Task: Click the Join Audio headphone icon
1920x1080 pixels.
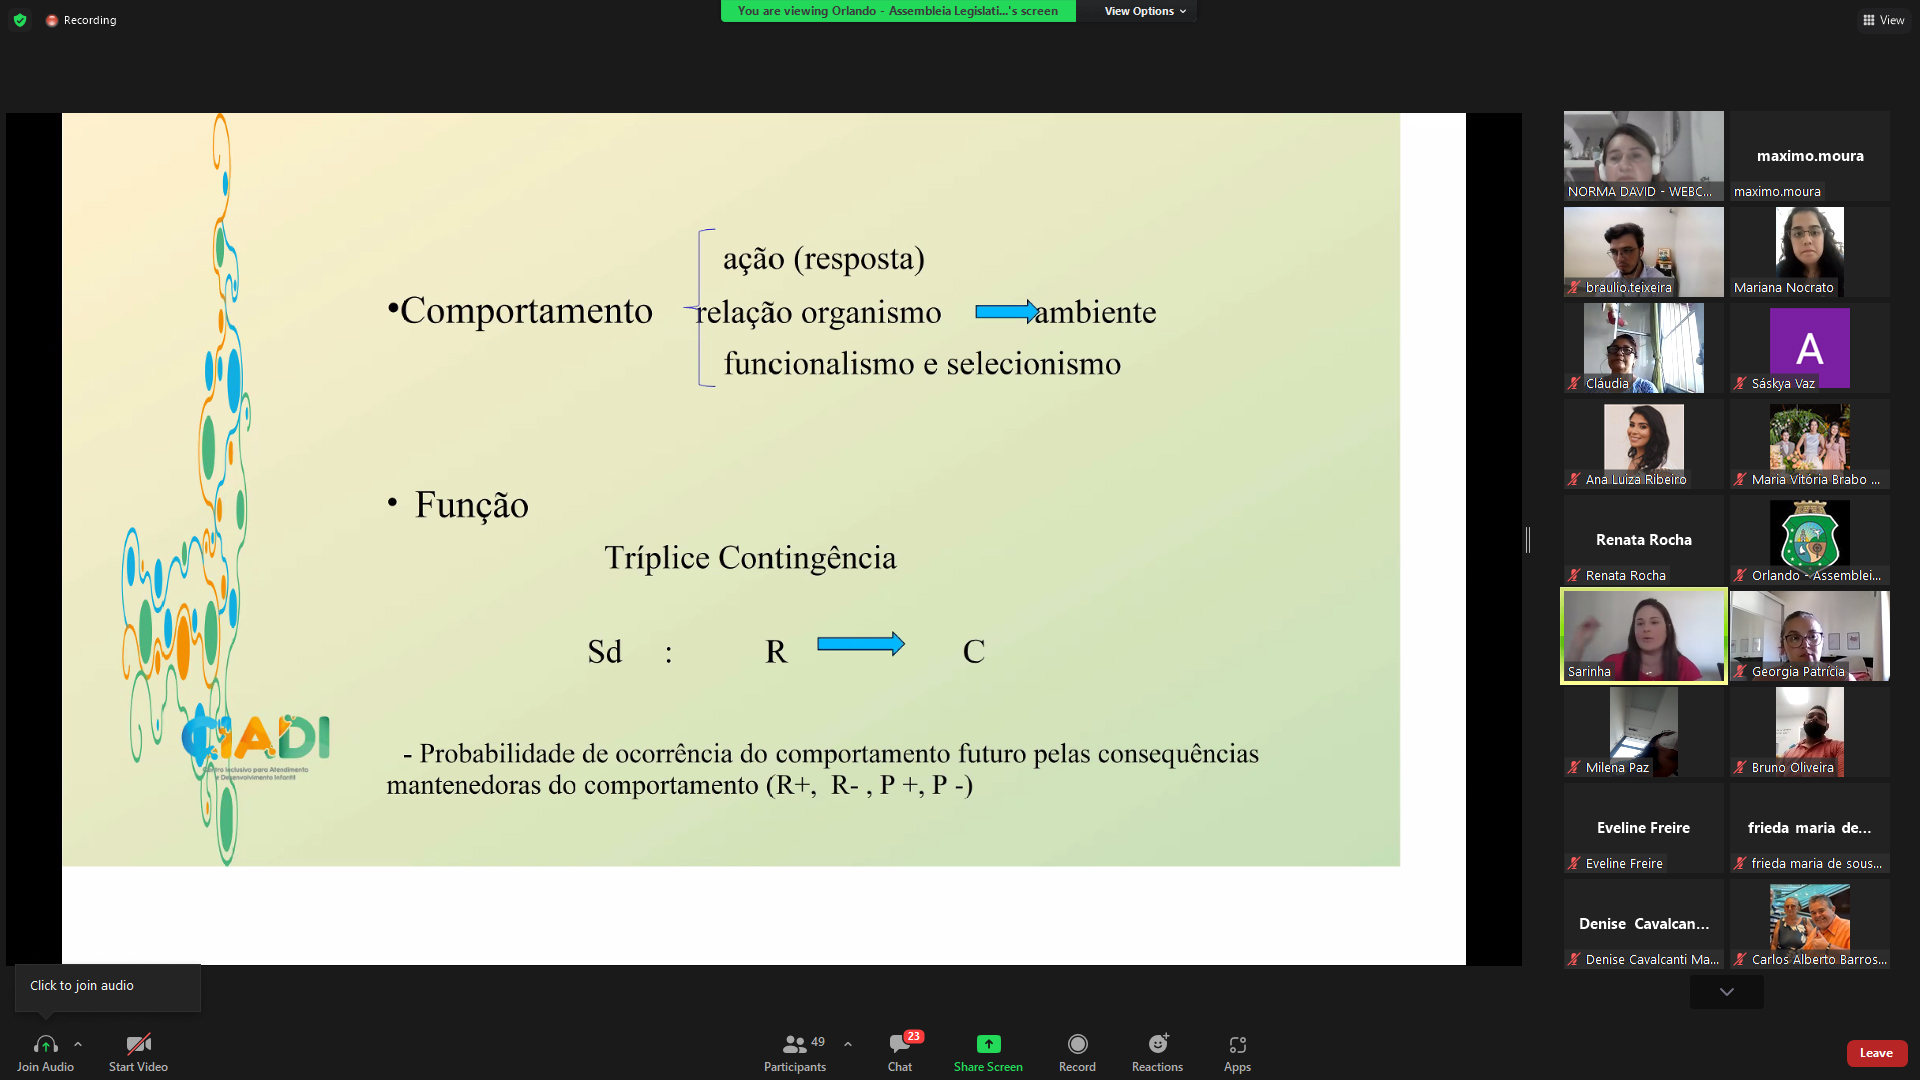Action: click(x=45, y=1044)
